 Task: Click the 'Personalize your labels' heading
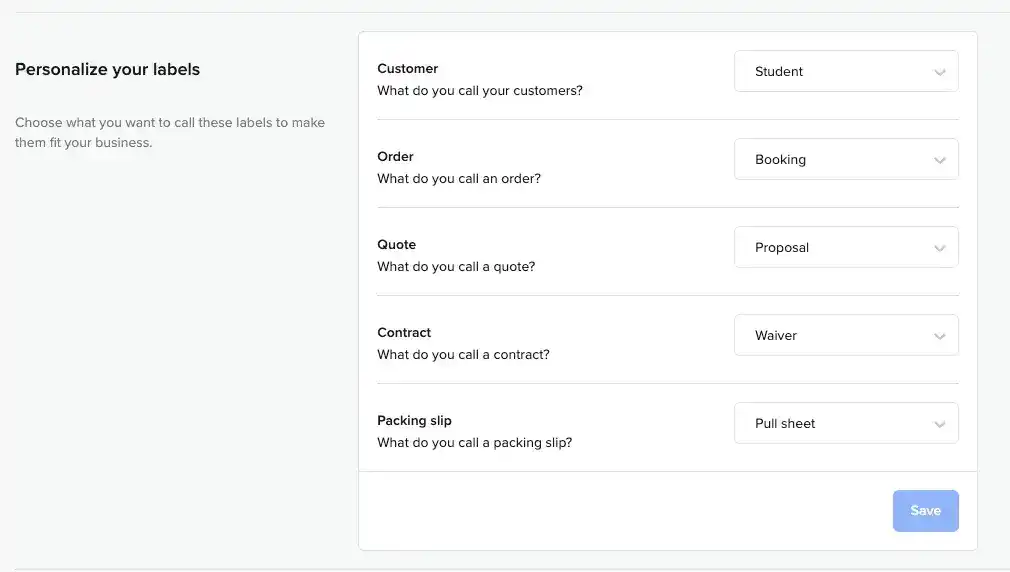(107, 70)
